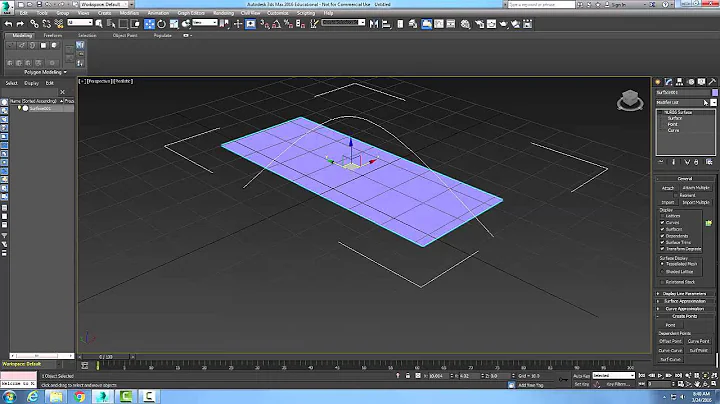Select the Select and Link tool

(x=34, y=24)
